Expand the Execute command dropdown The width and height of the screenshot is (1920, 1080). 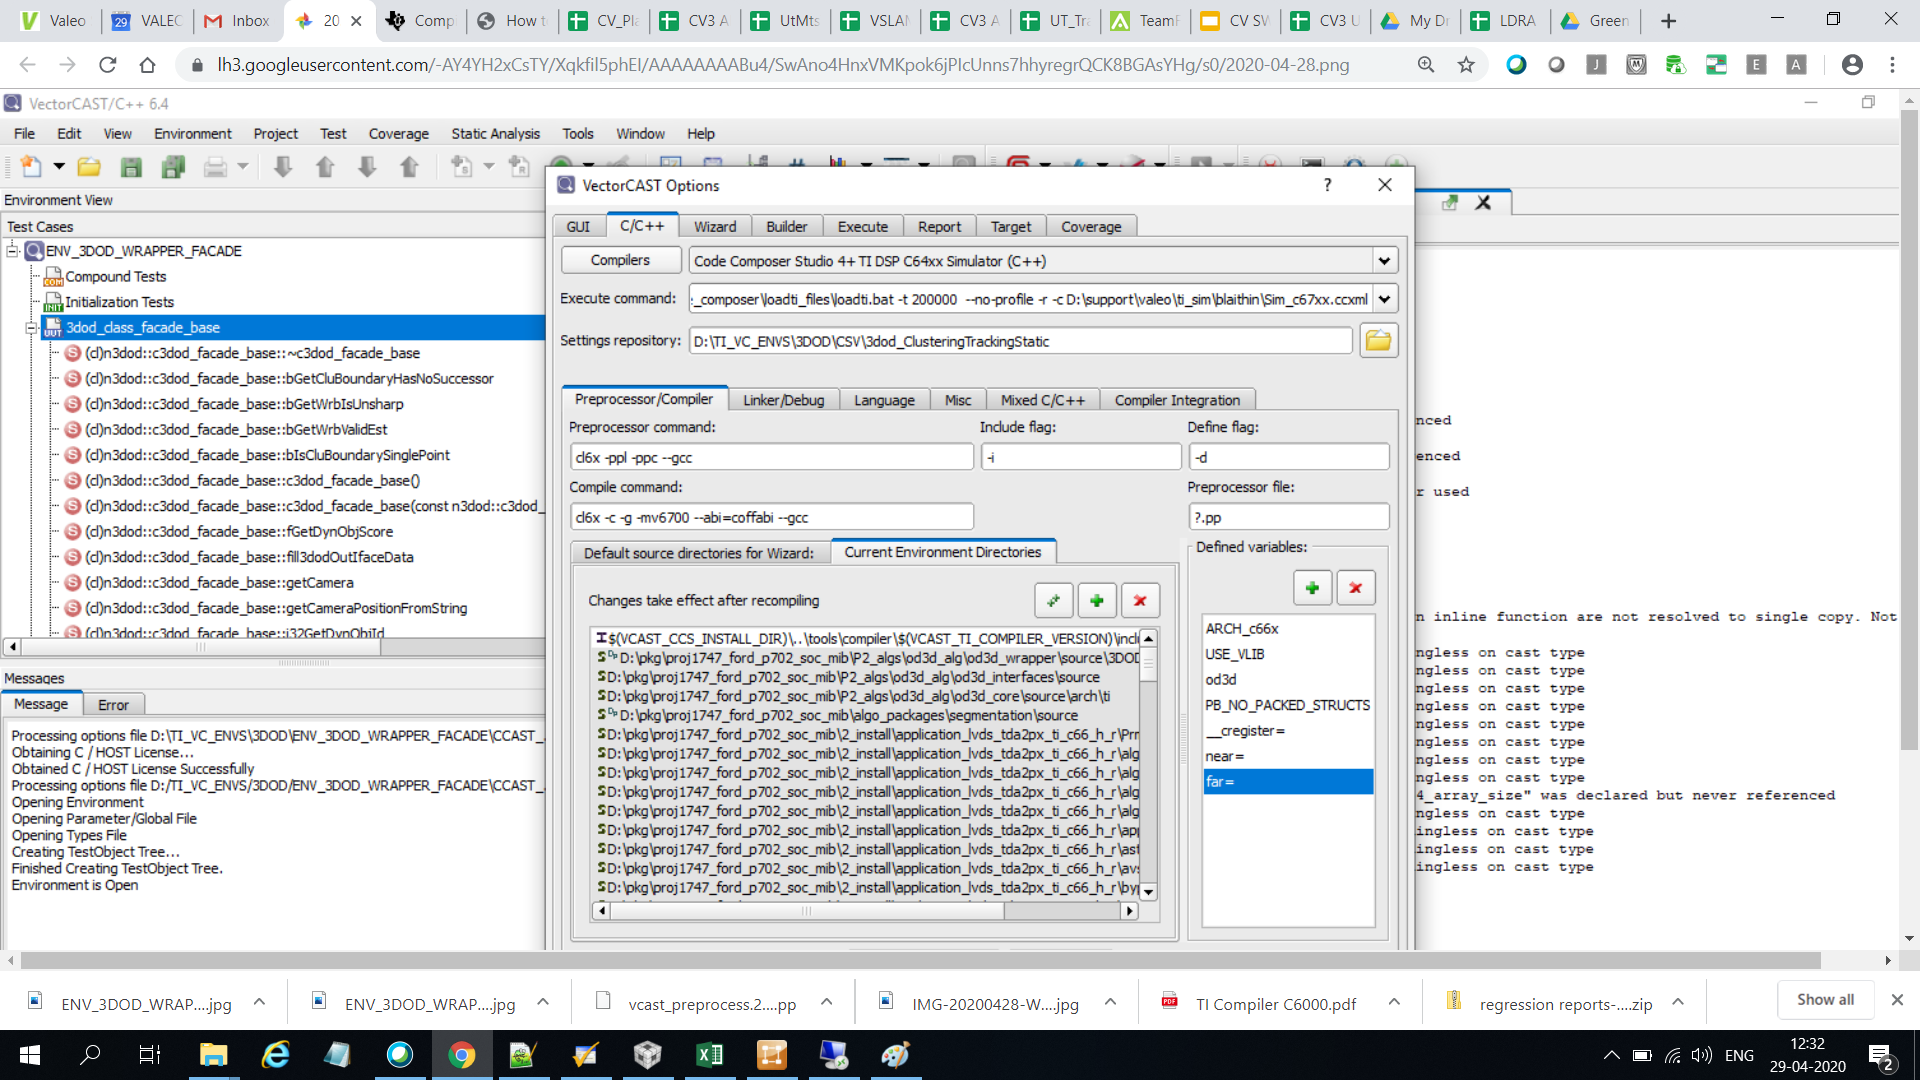tap(1384, 299)
